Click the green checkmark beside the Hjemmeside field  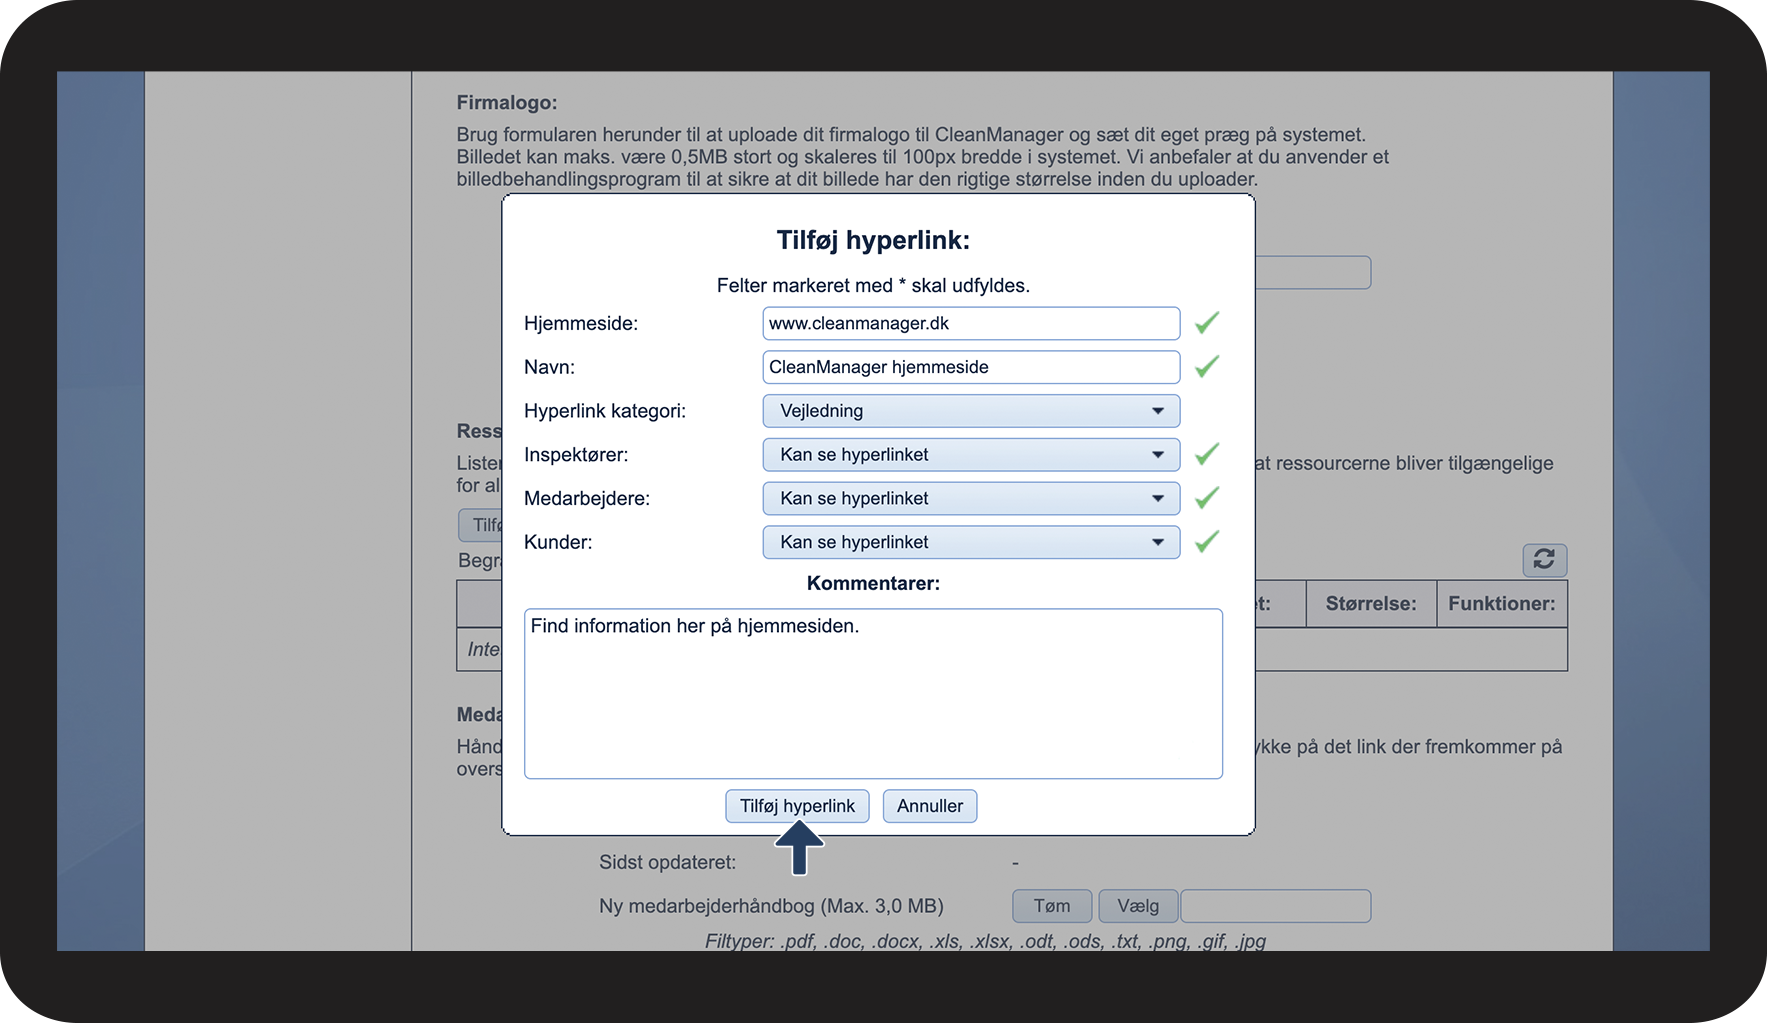[x=1207, y=323]
